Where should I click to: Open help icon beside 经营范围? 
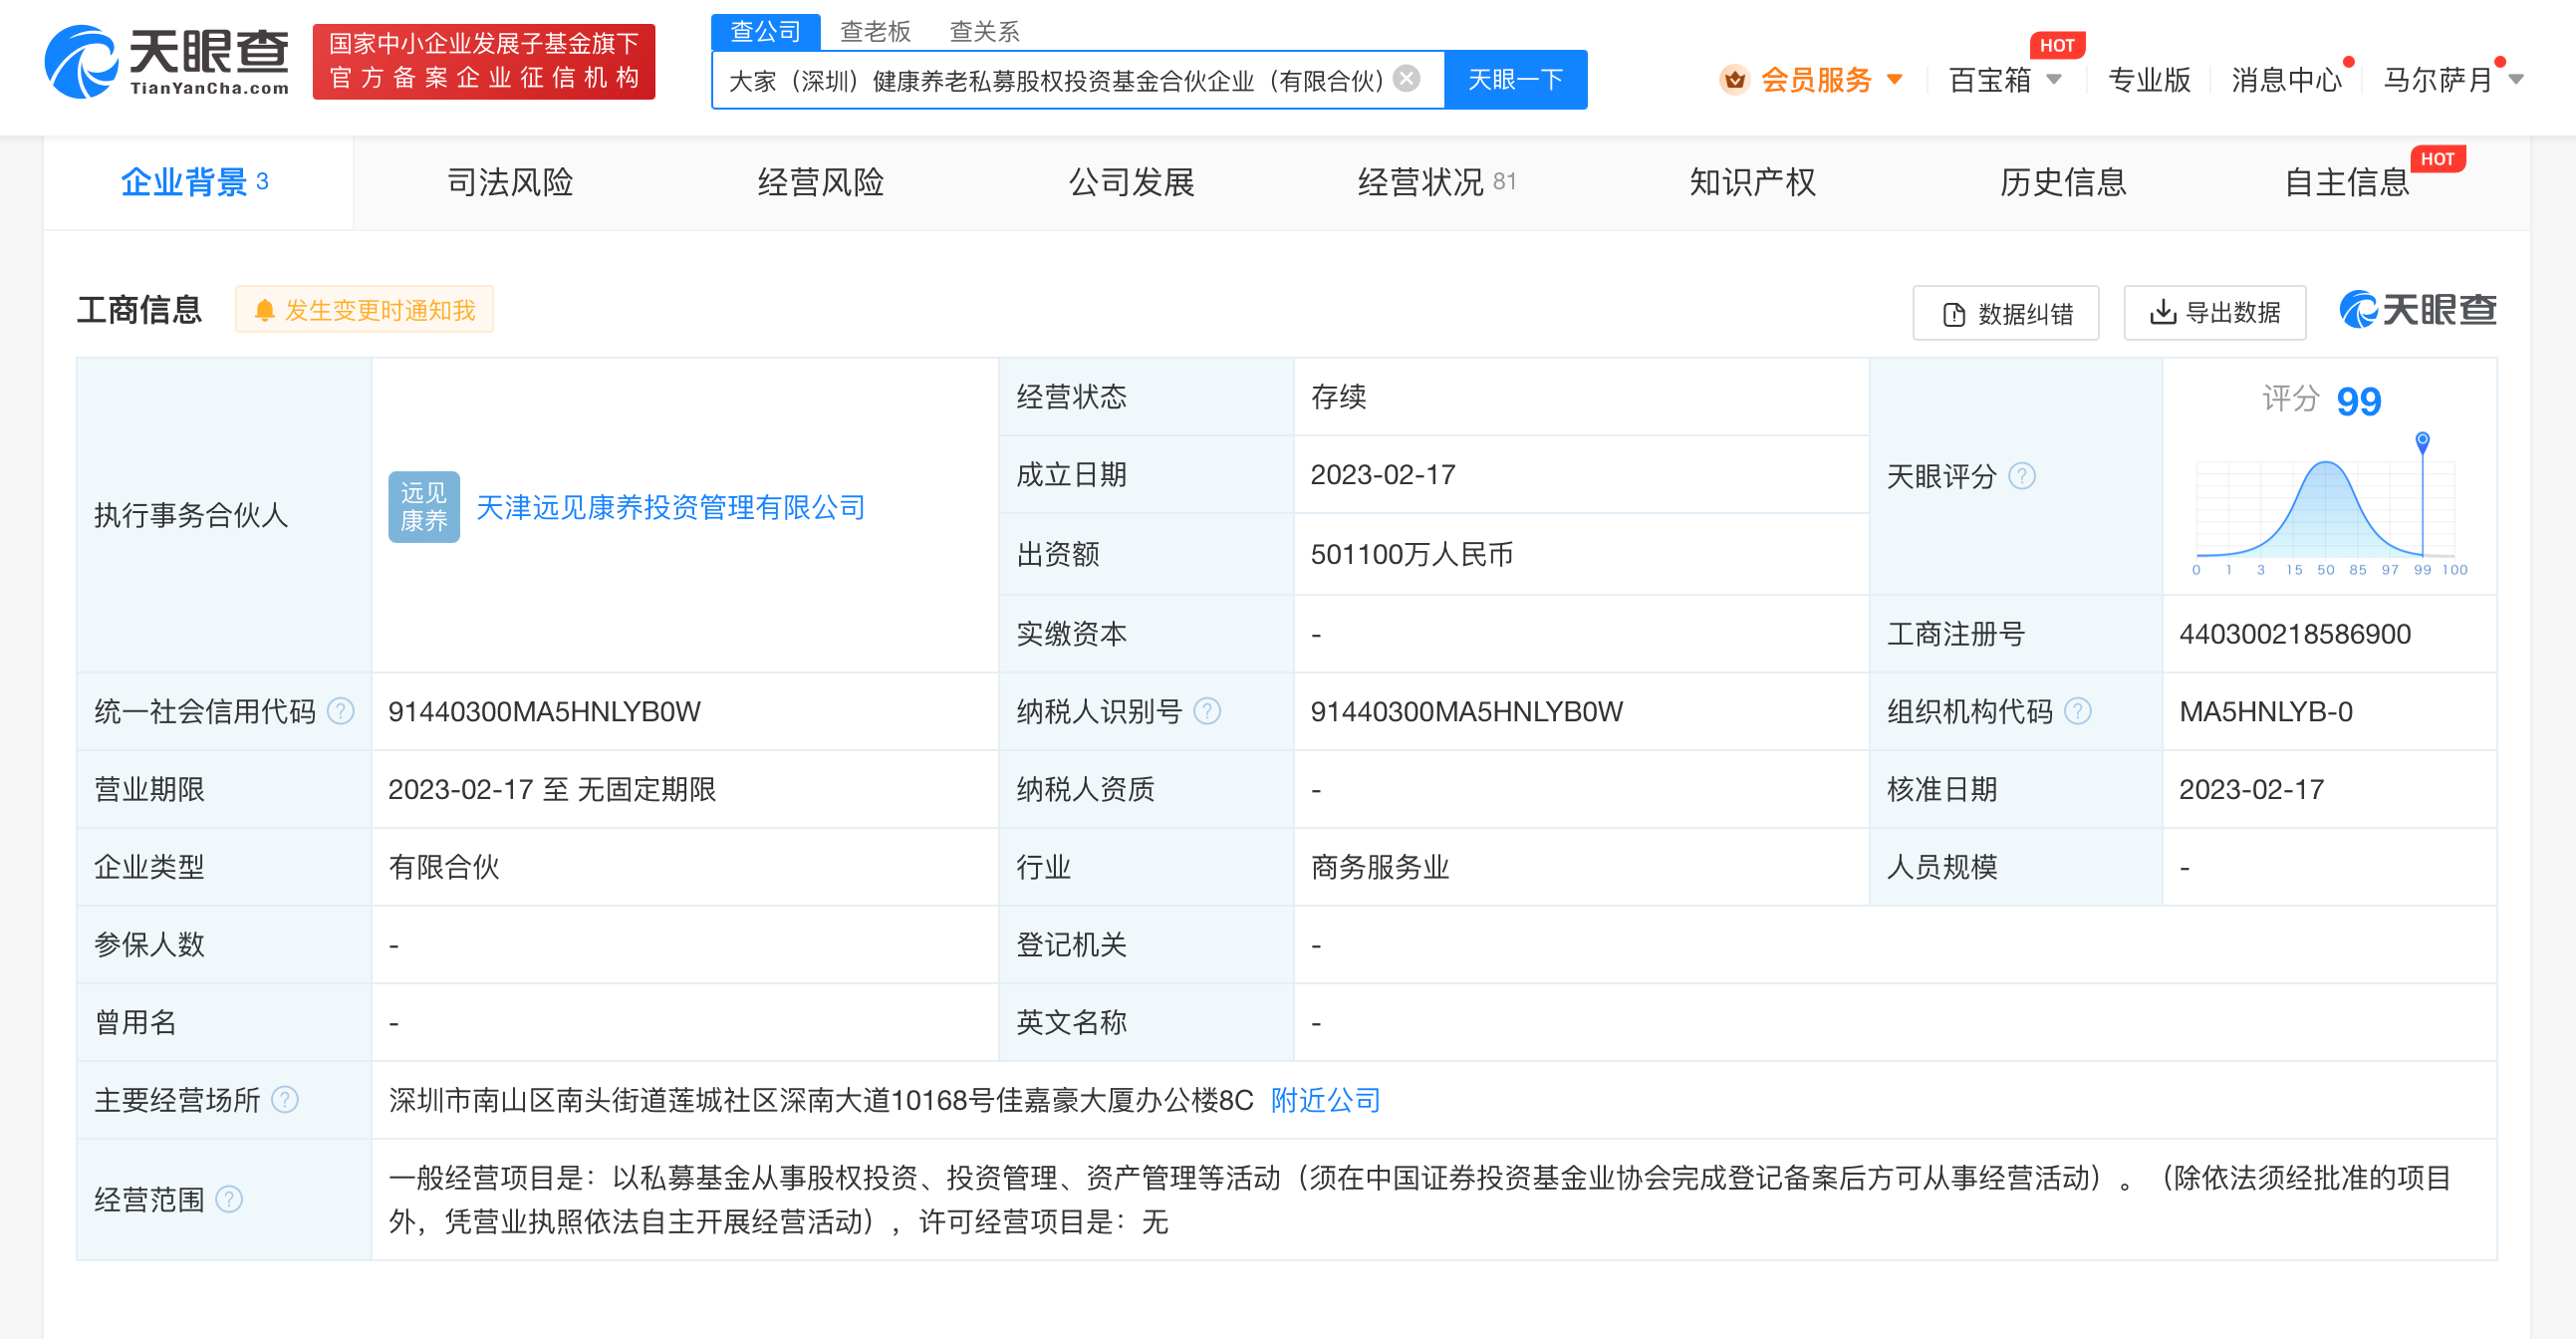pos(229,1199)
